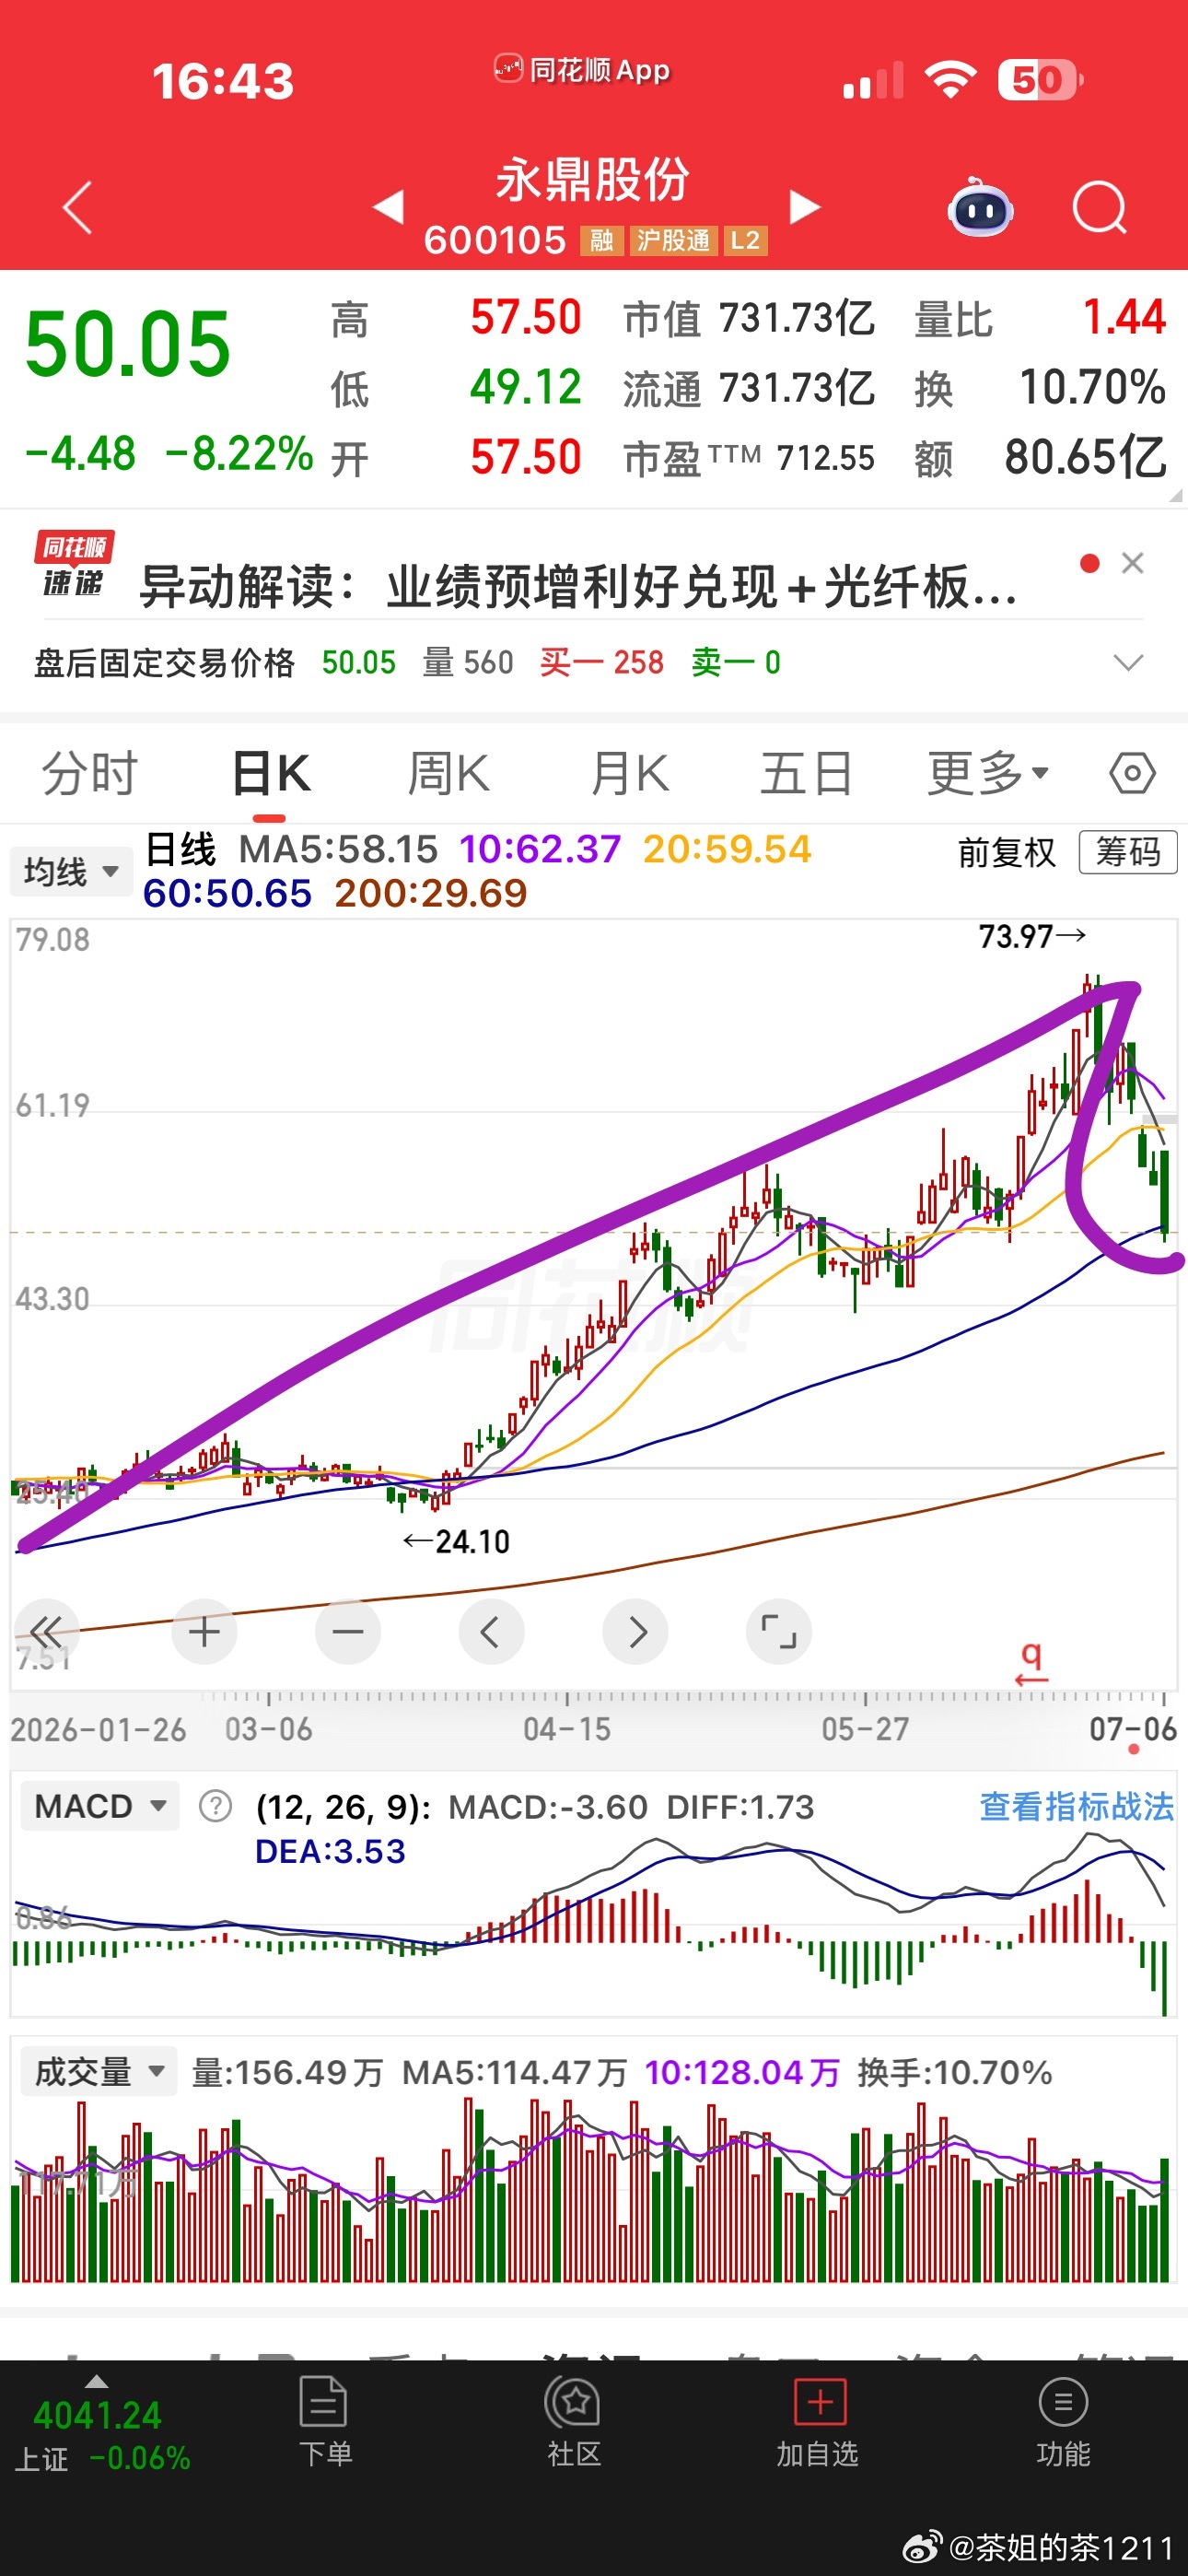Select the 日K chart tab
This screenshot has width=1188, height=2576.
pos(271,773)
